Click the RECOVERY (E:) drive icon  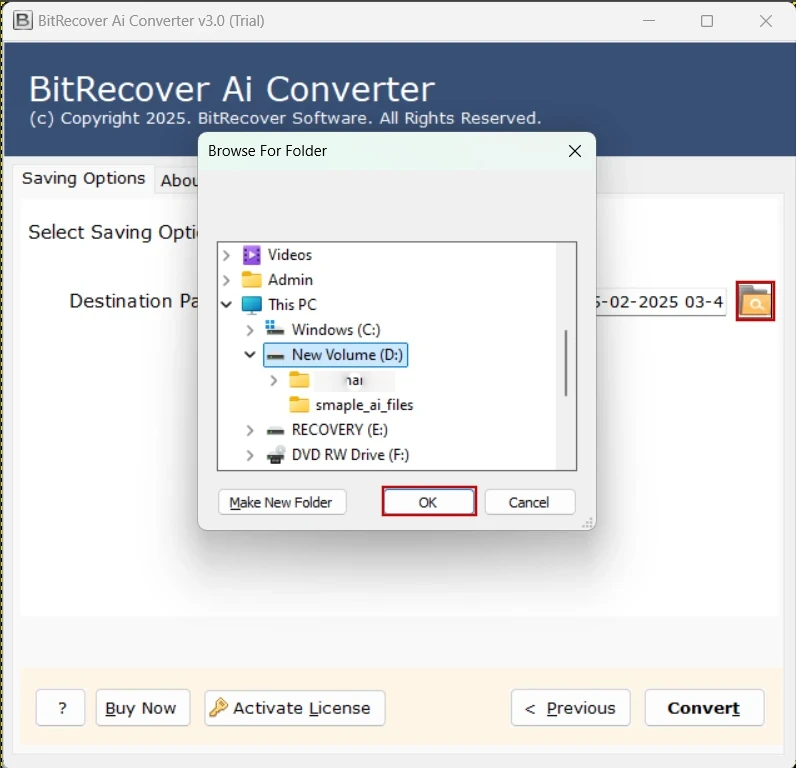pyautogui.click(x=276, y=431)
